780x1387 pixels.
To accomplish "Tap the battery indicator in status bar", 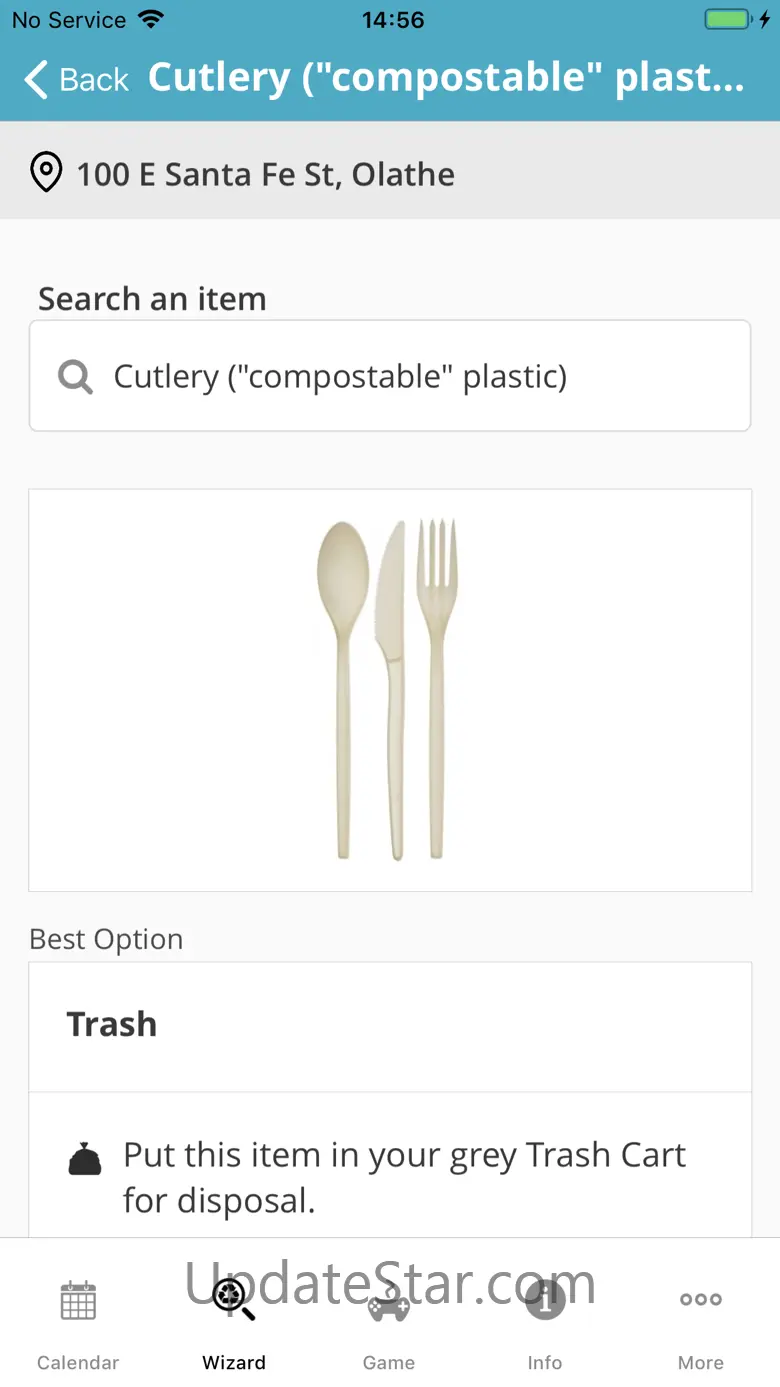I will pos(727,20).
